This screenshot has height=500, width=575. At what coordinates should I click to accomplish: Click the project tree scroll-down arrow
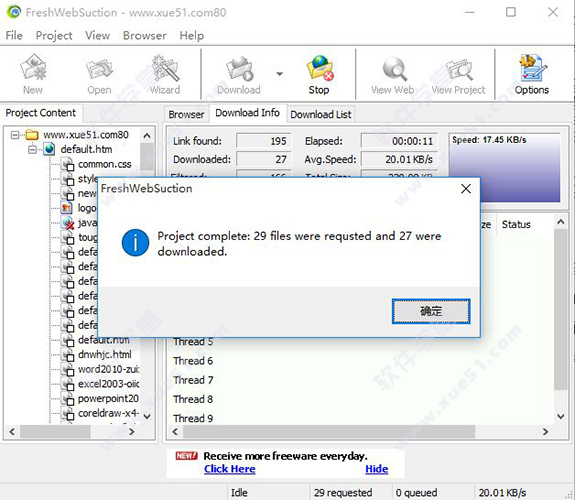(147, 416)
